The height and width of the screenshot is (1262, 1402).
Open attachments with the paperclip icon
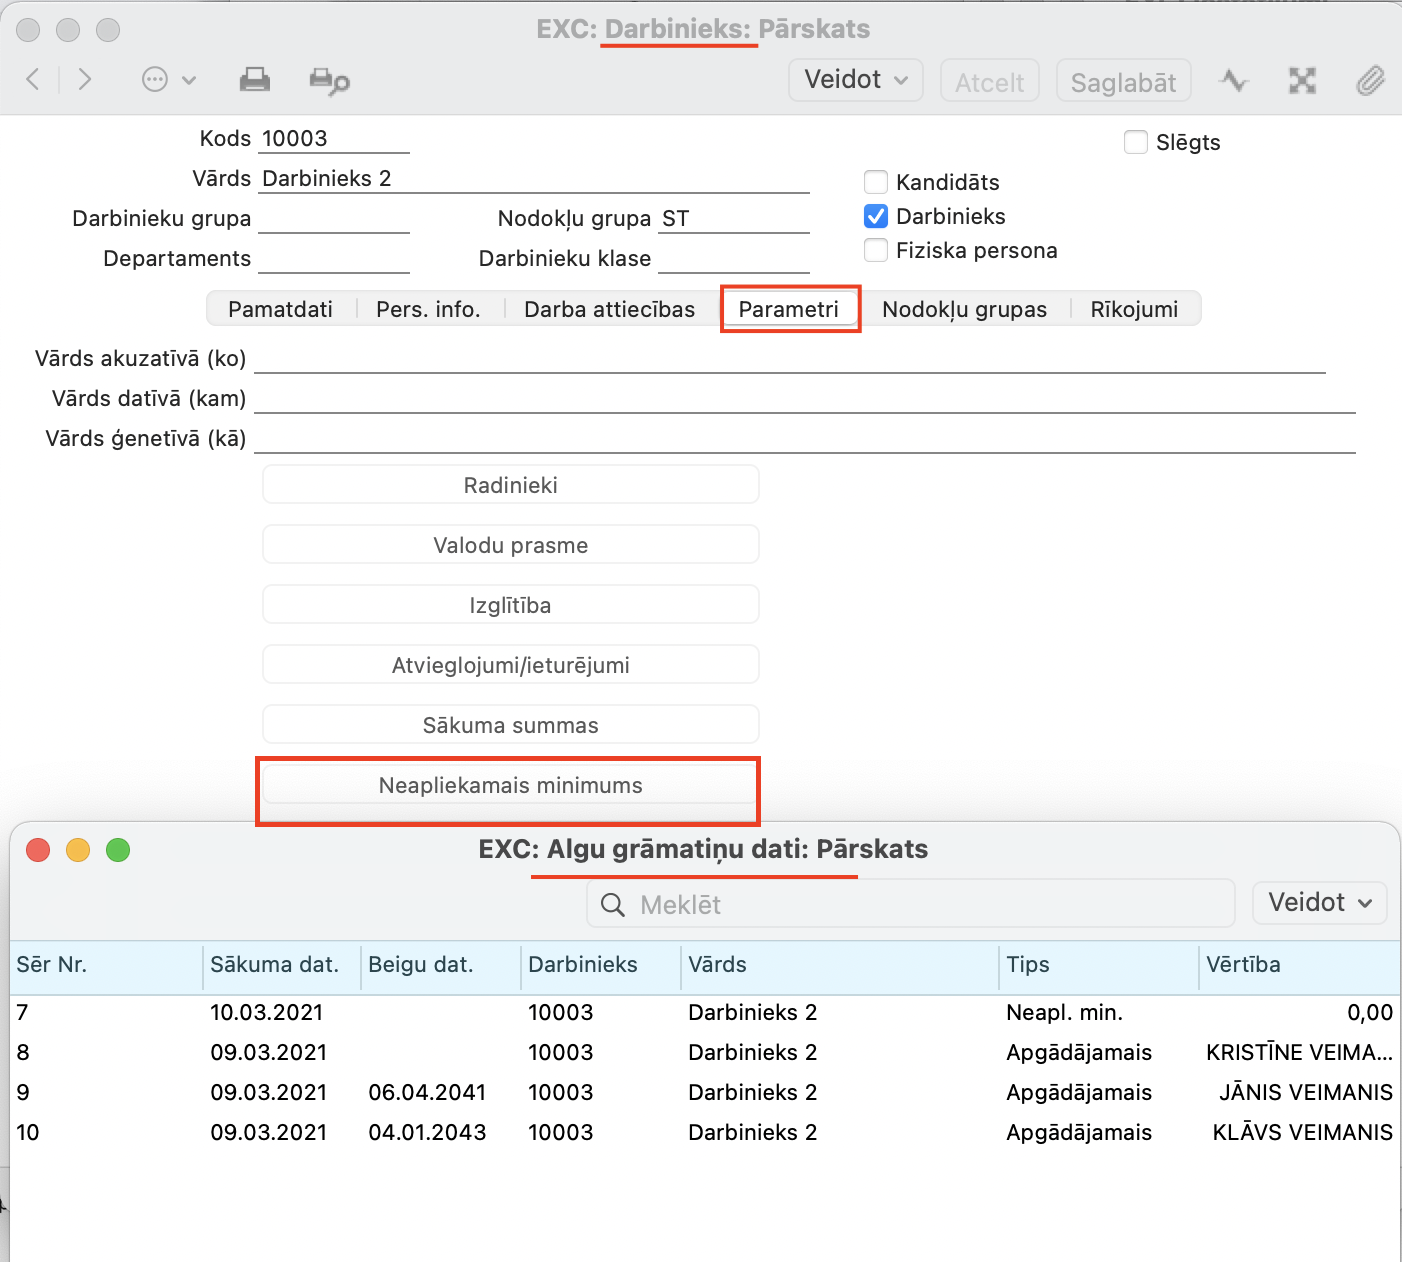1369,81
